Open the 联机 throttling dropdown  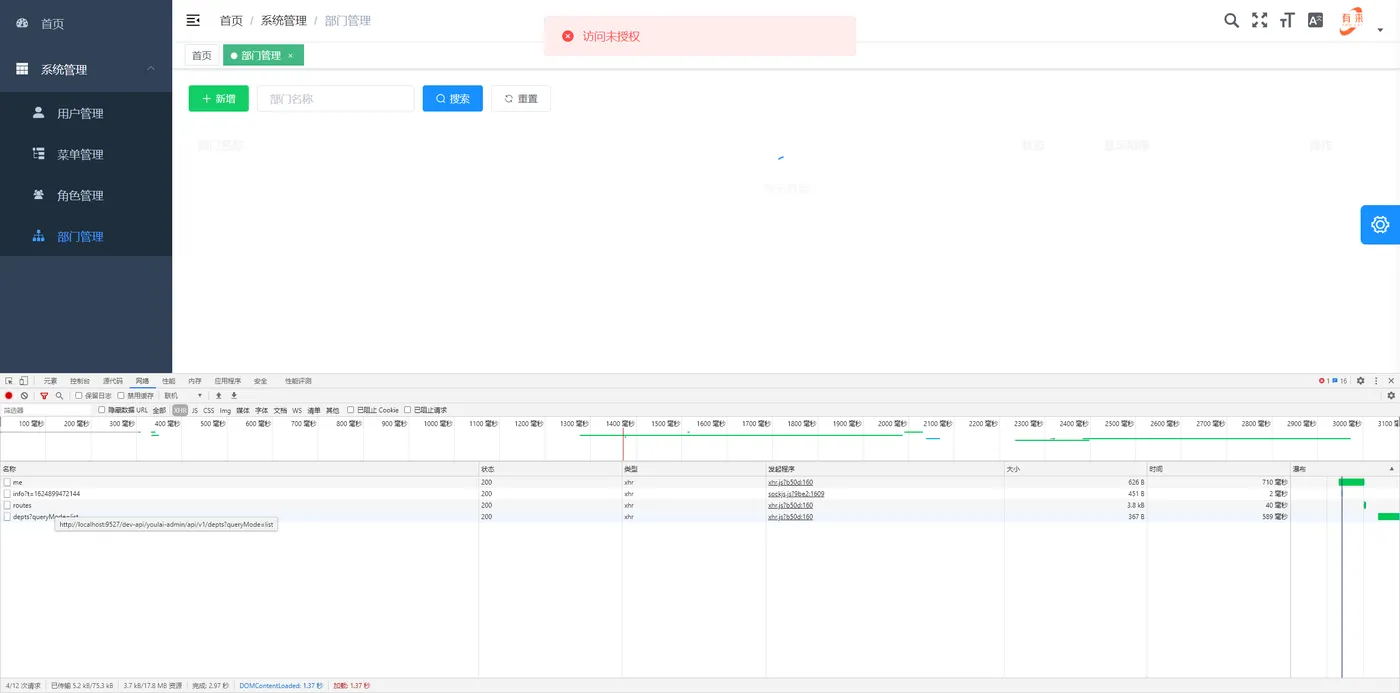[183, 395]
